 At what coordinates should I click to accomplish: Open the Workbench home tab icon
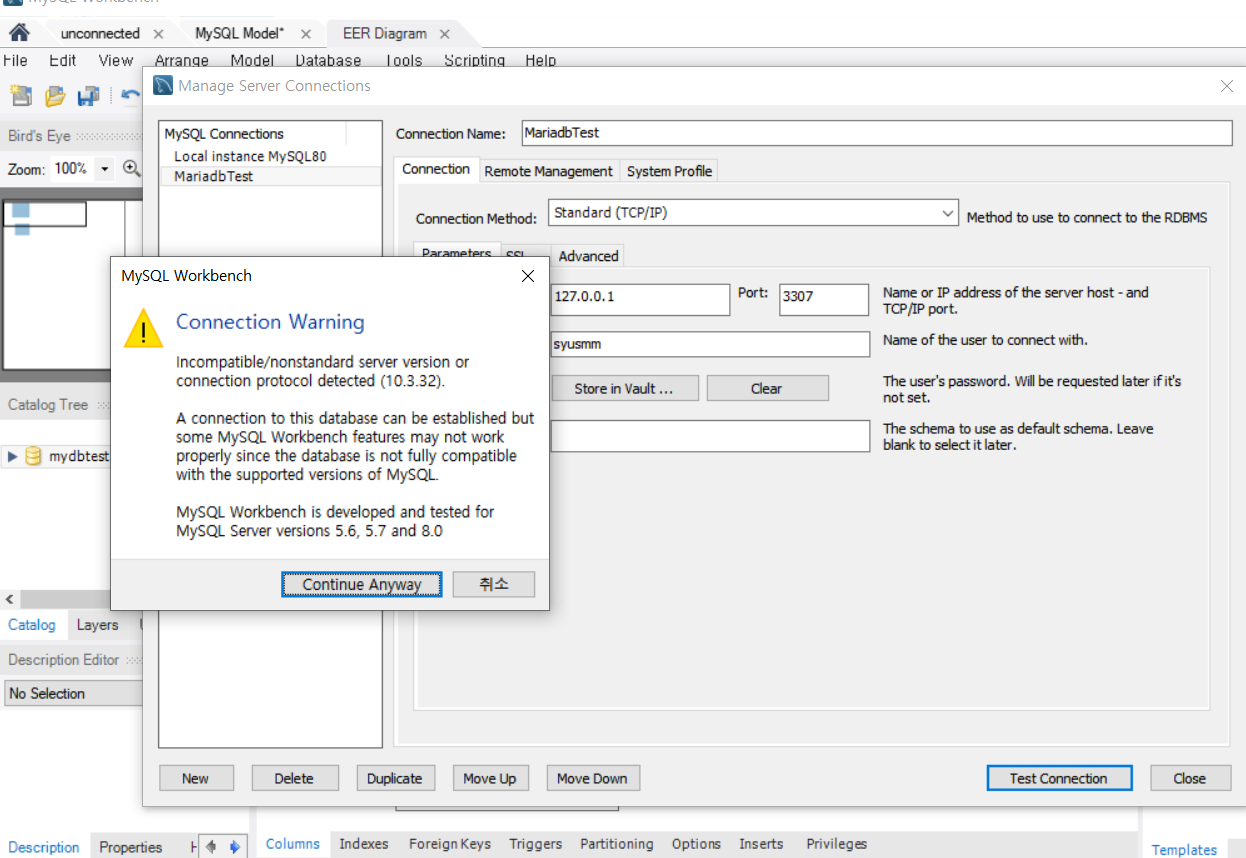coord(19,33)
